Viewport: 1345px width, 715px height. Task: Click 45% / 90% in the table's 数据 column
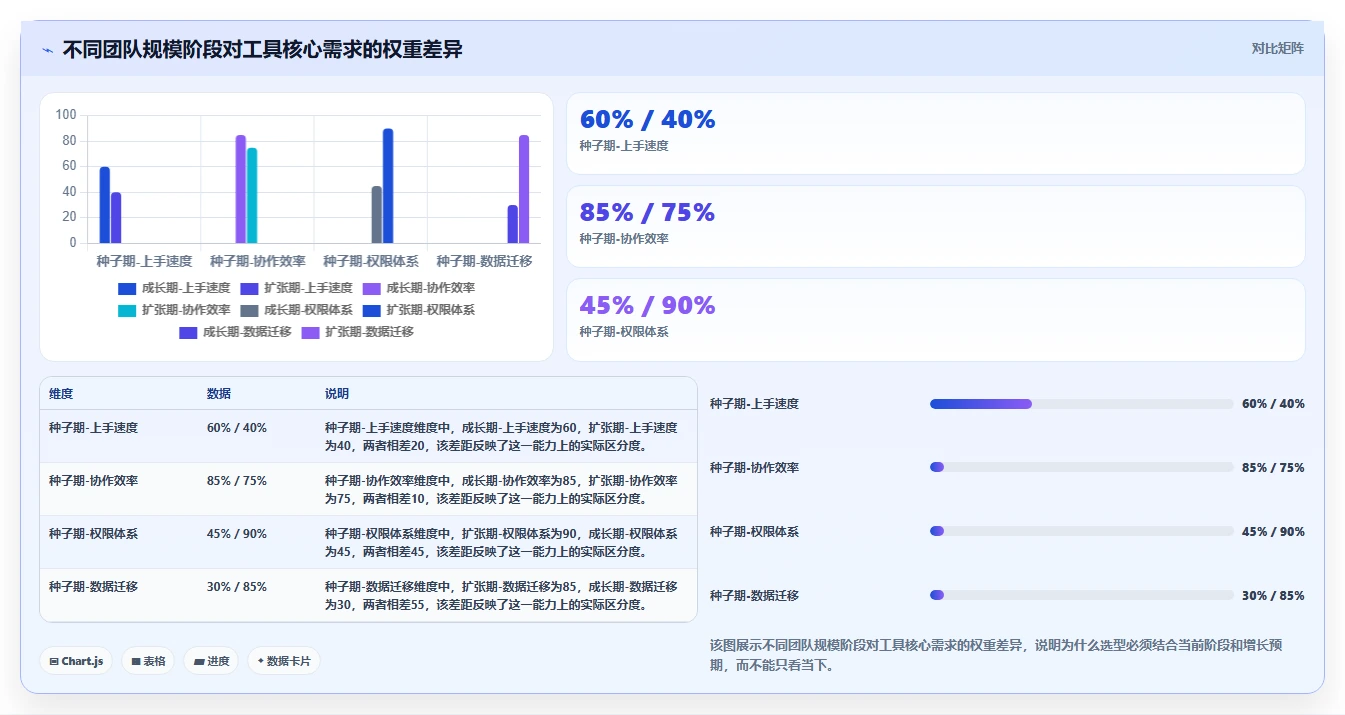(237, 534)
